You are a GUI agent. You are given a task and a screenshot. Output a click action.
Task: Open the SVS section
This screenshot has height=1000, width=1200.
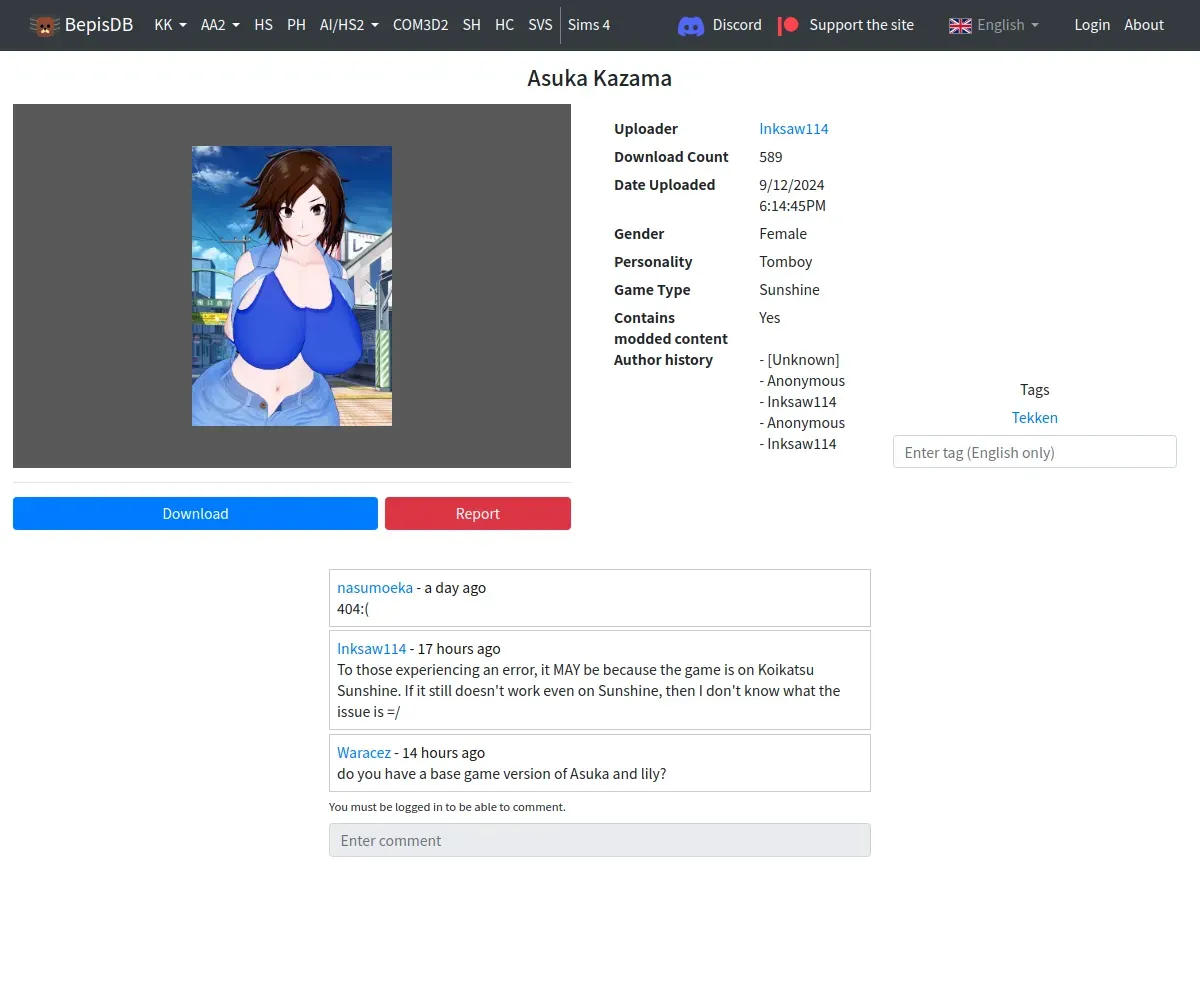tap(540, 25)
